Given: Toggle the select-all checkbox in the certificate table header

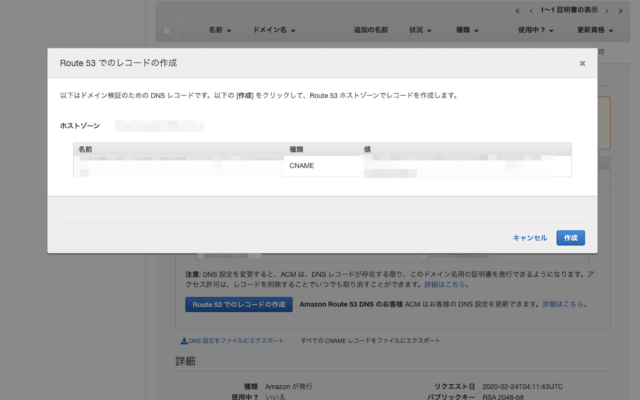Looking at the screenshot, I should click(167, 30).
